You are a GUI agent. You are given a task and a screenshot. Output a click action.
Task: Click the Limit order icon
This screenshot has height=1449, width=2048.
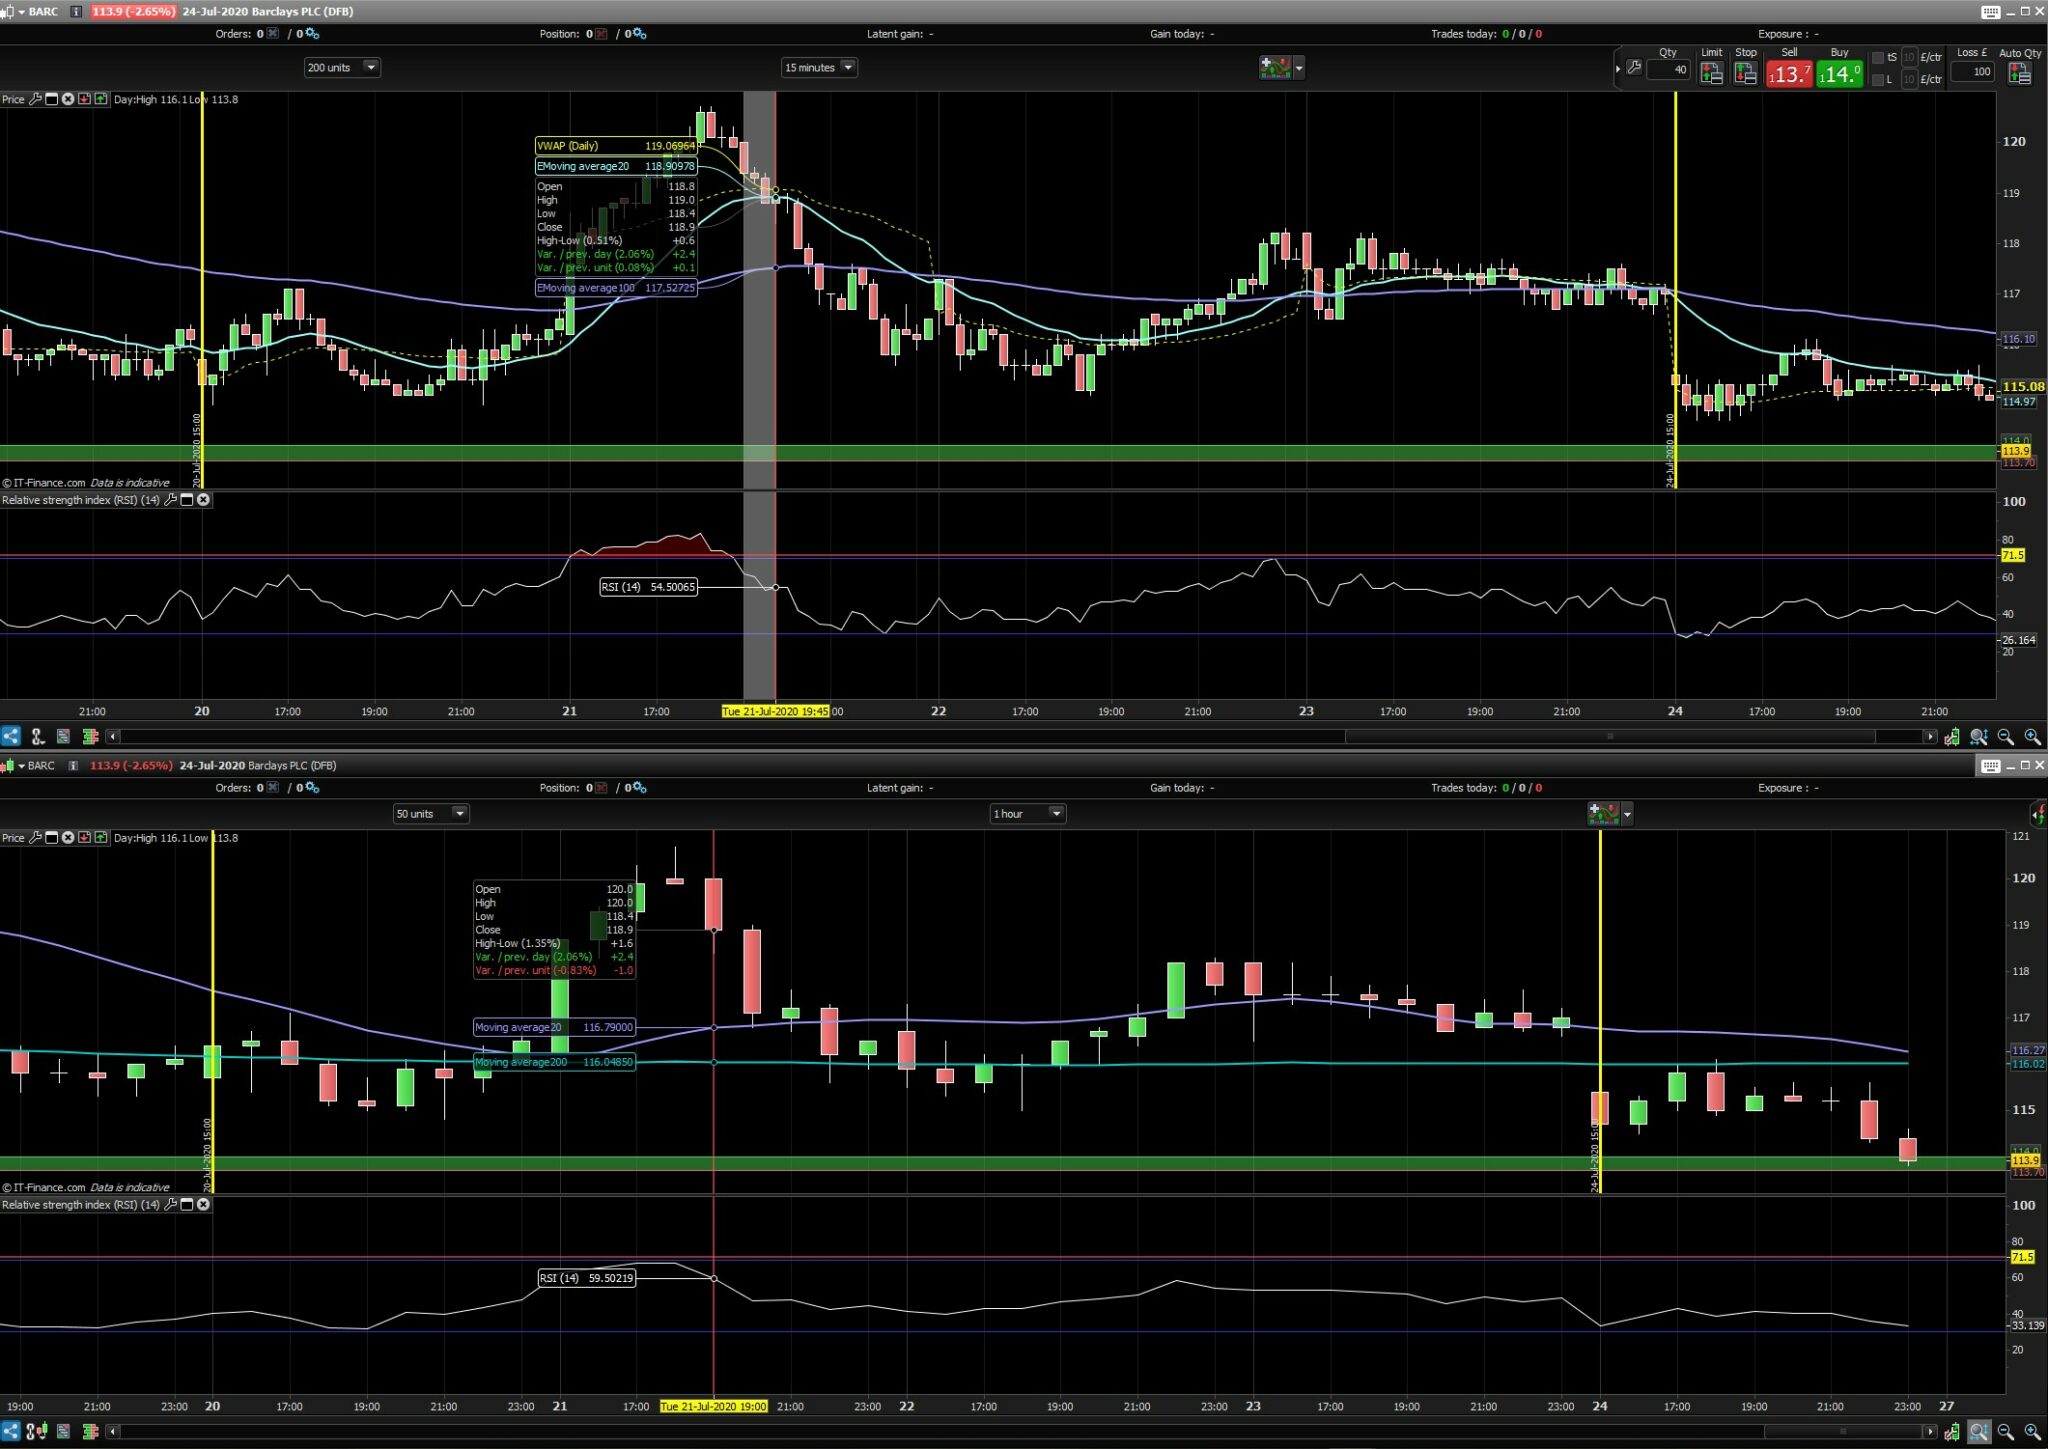coord(1711,73)
